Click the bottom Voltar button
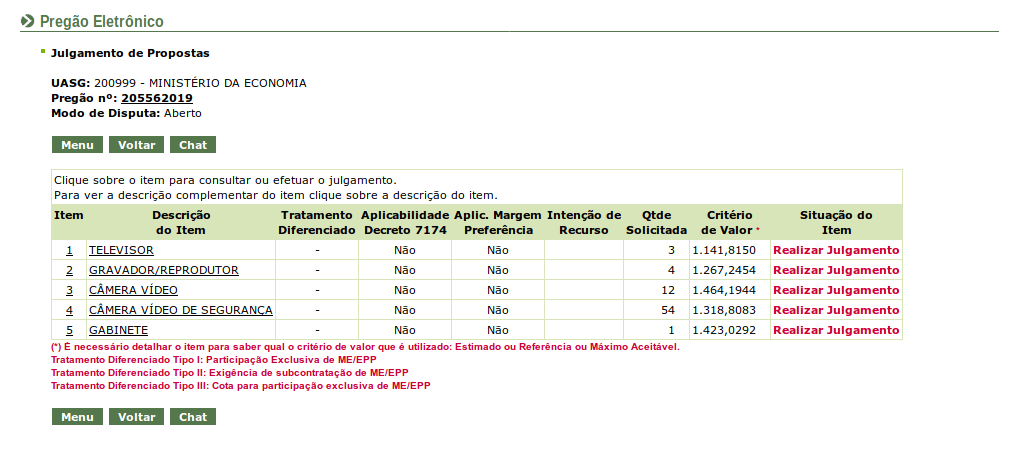1019x459 pixels. [136, 417]
